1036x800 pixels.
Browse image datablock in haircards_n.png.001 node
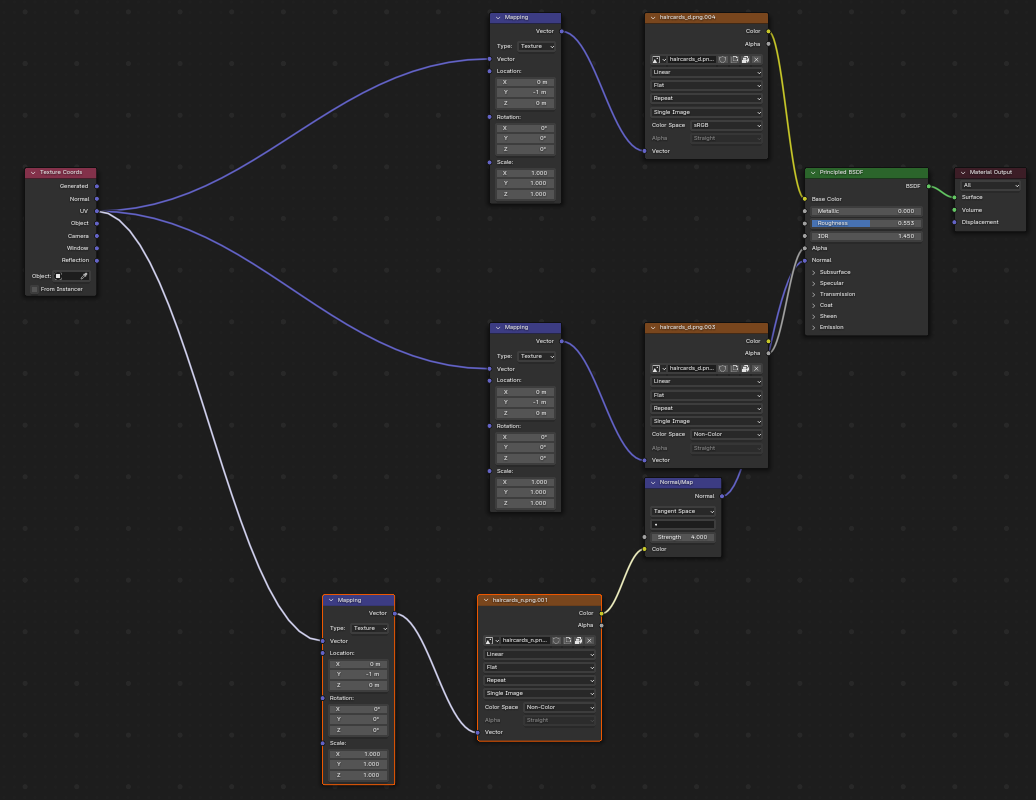coord(490,640)
